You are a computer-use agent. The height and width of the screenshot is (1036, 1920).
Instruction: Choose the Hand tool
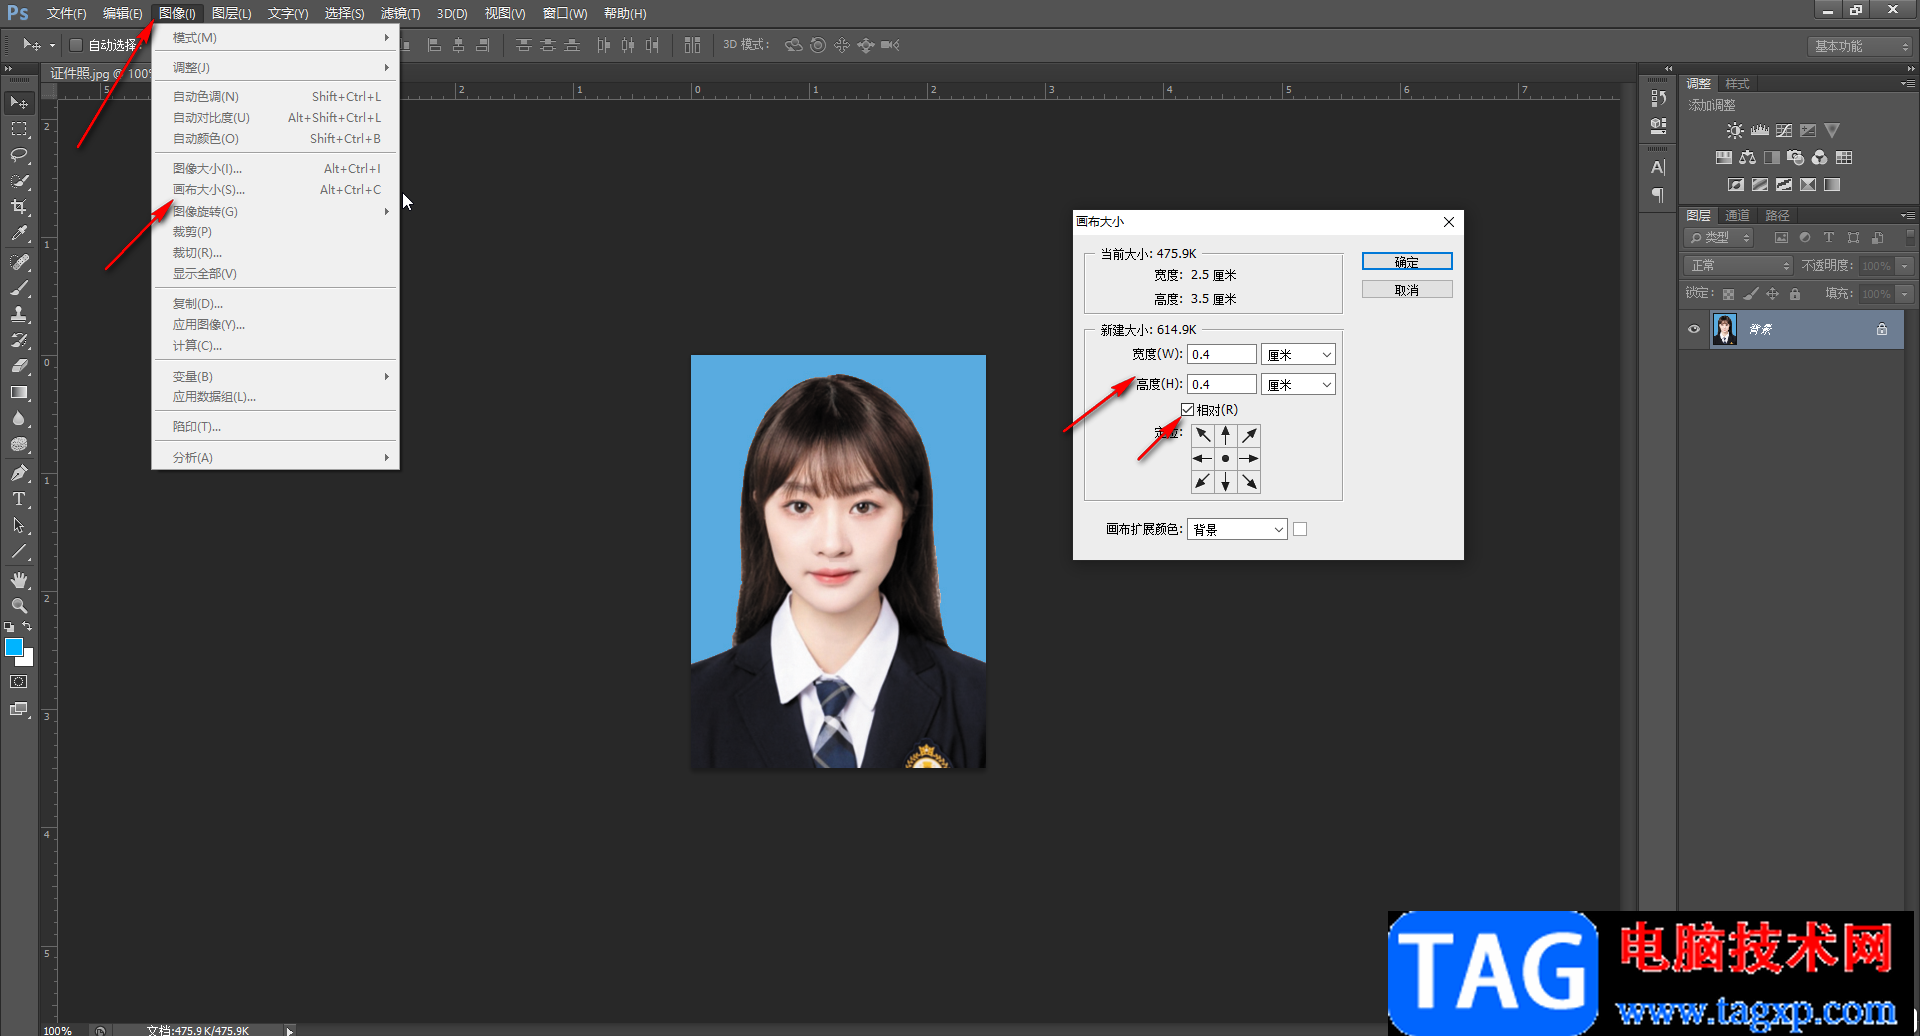(x=19, y=580)
